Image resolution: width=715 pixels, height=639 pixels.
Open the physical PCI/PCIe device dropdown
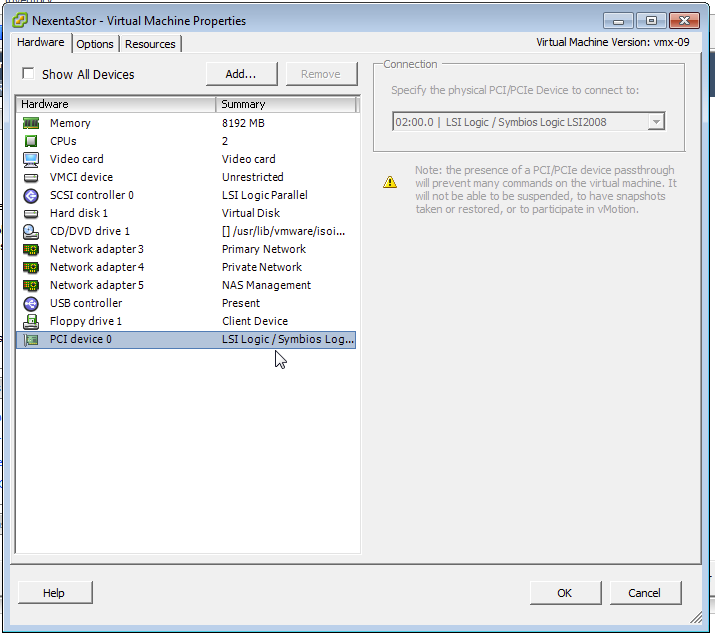[656, 122]
